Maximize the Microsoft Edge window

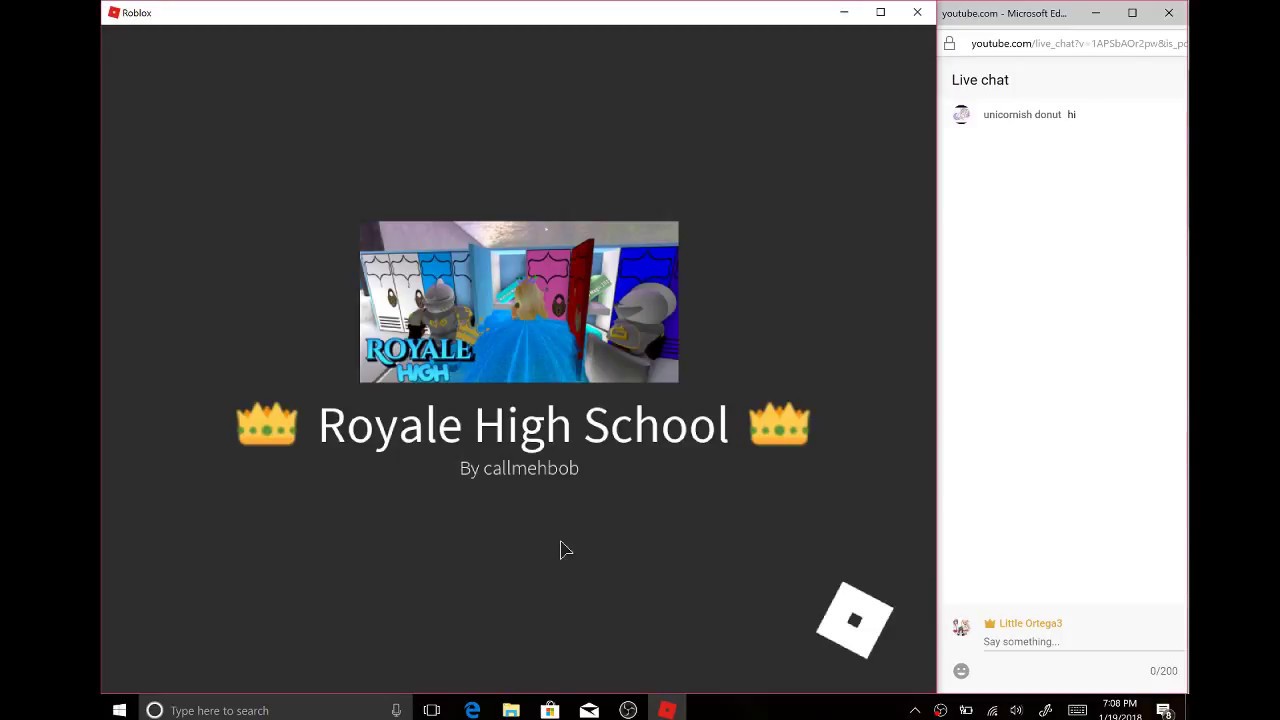(1132, 13)
